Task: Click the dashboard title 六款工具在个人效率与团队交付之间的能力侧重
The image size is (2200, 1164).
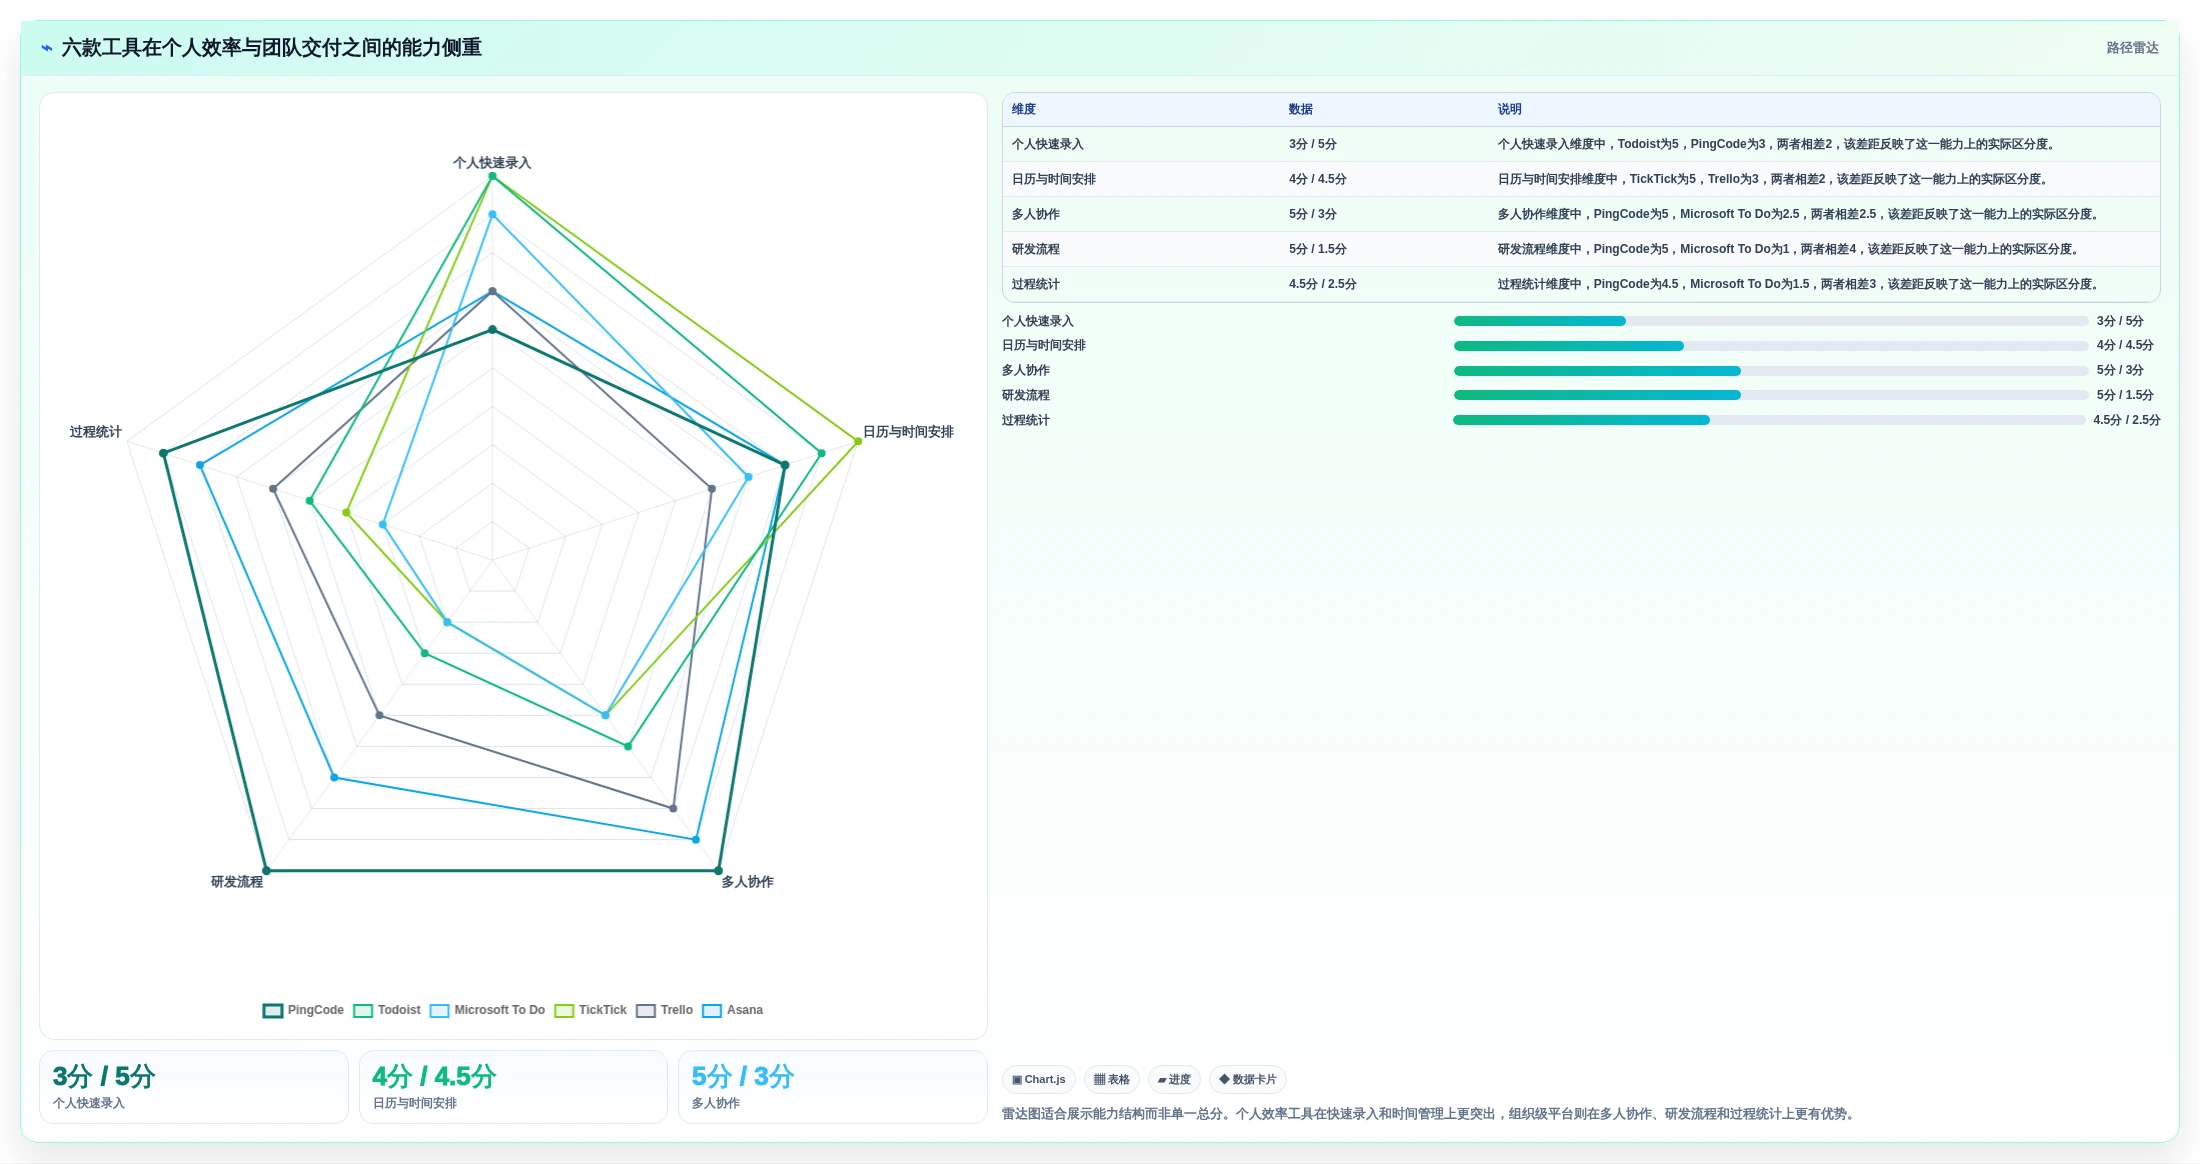Action: pos(272,48)
